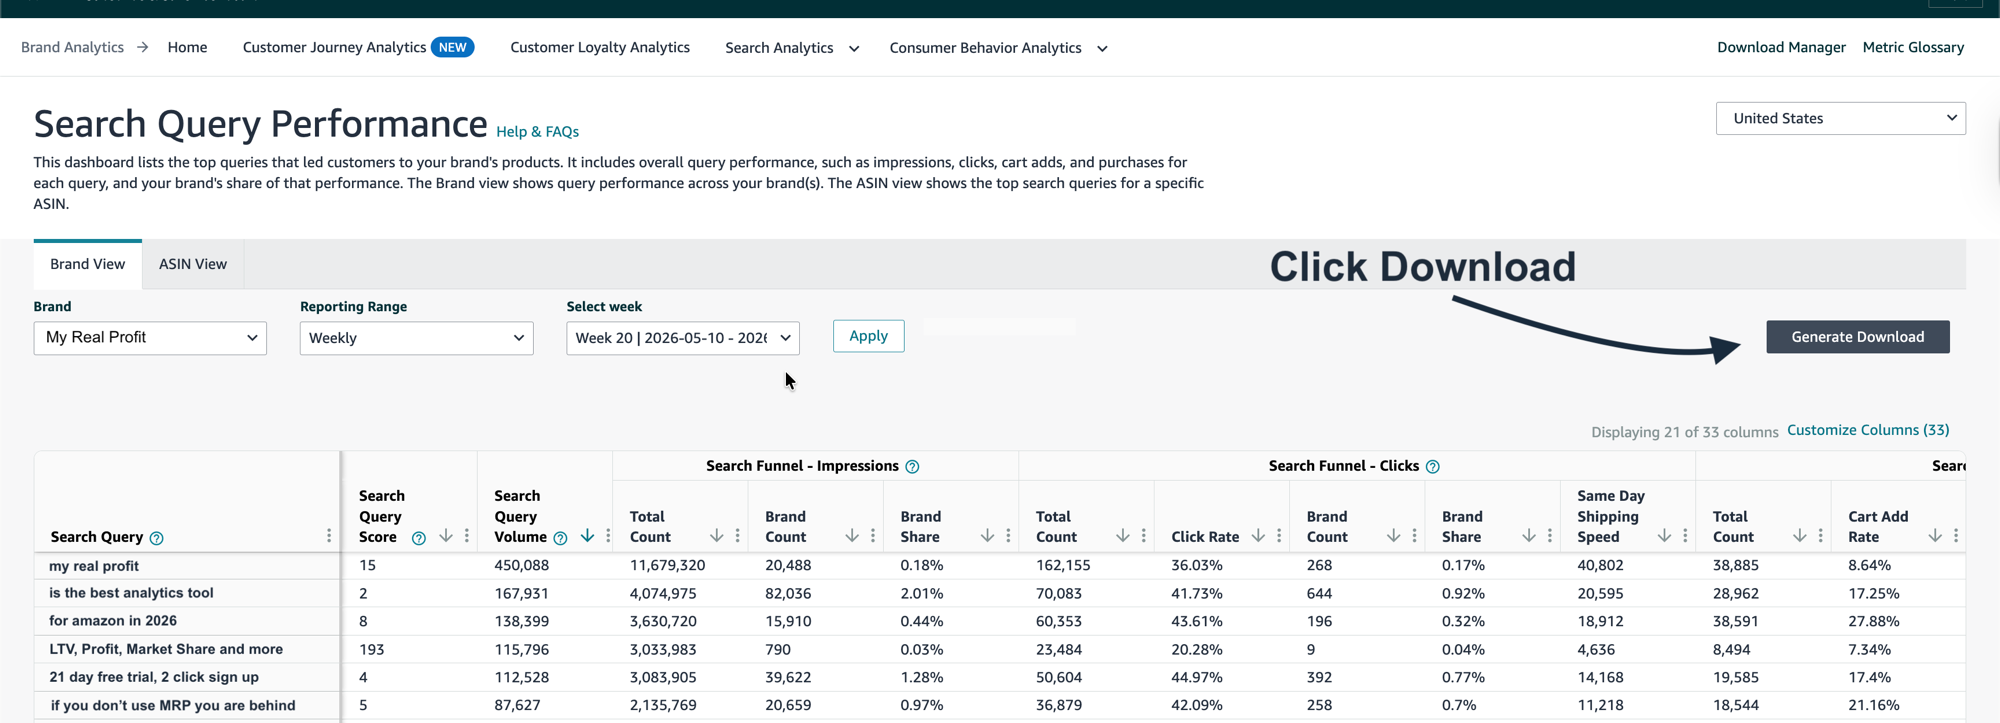Click Brand Analytics breadcrumb
This screenshot has width=2000, height=723.
click(x=72, y=47)
